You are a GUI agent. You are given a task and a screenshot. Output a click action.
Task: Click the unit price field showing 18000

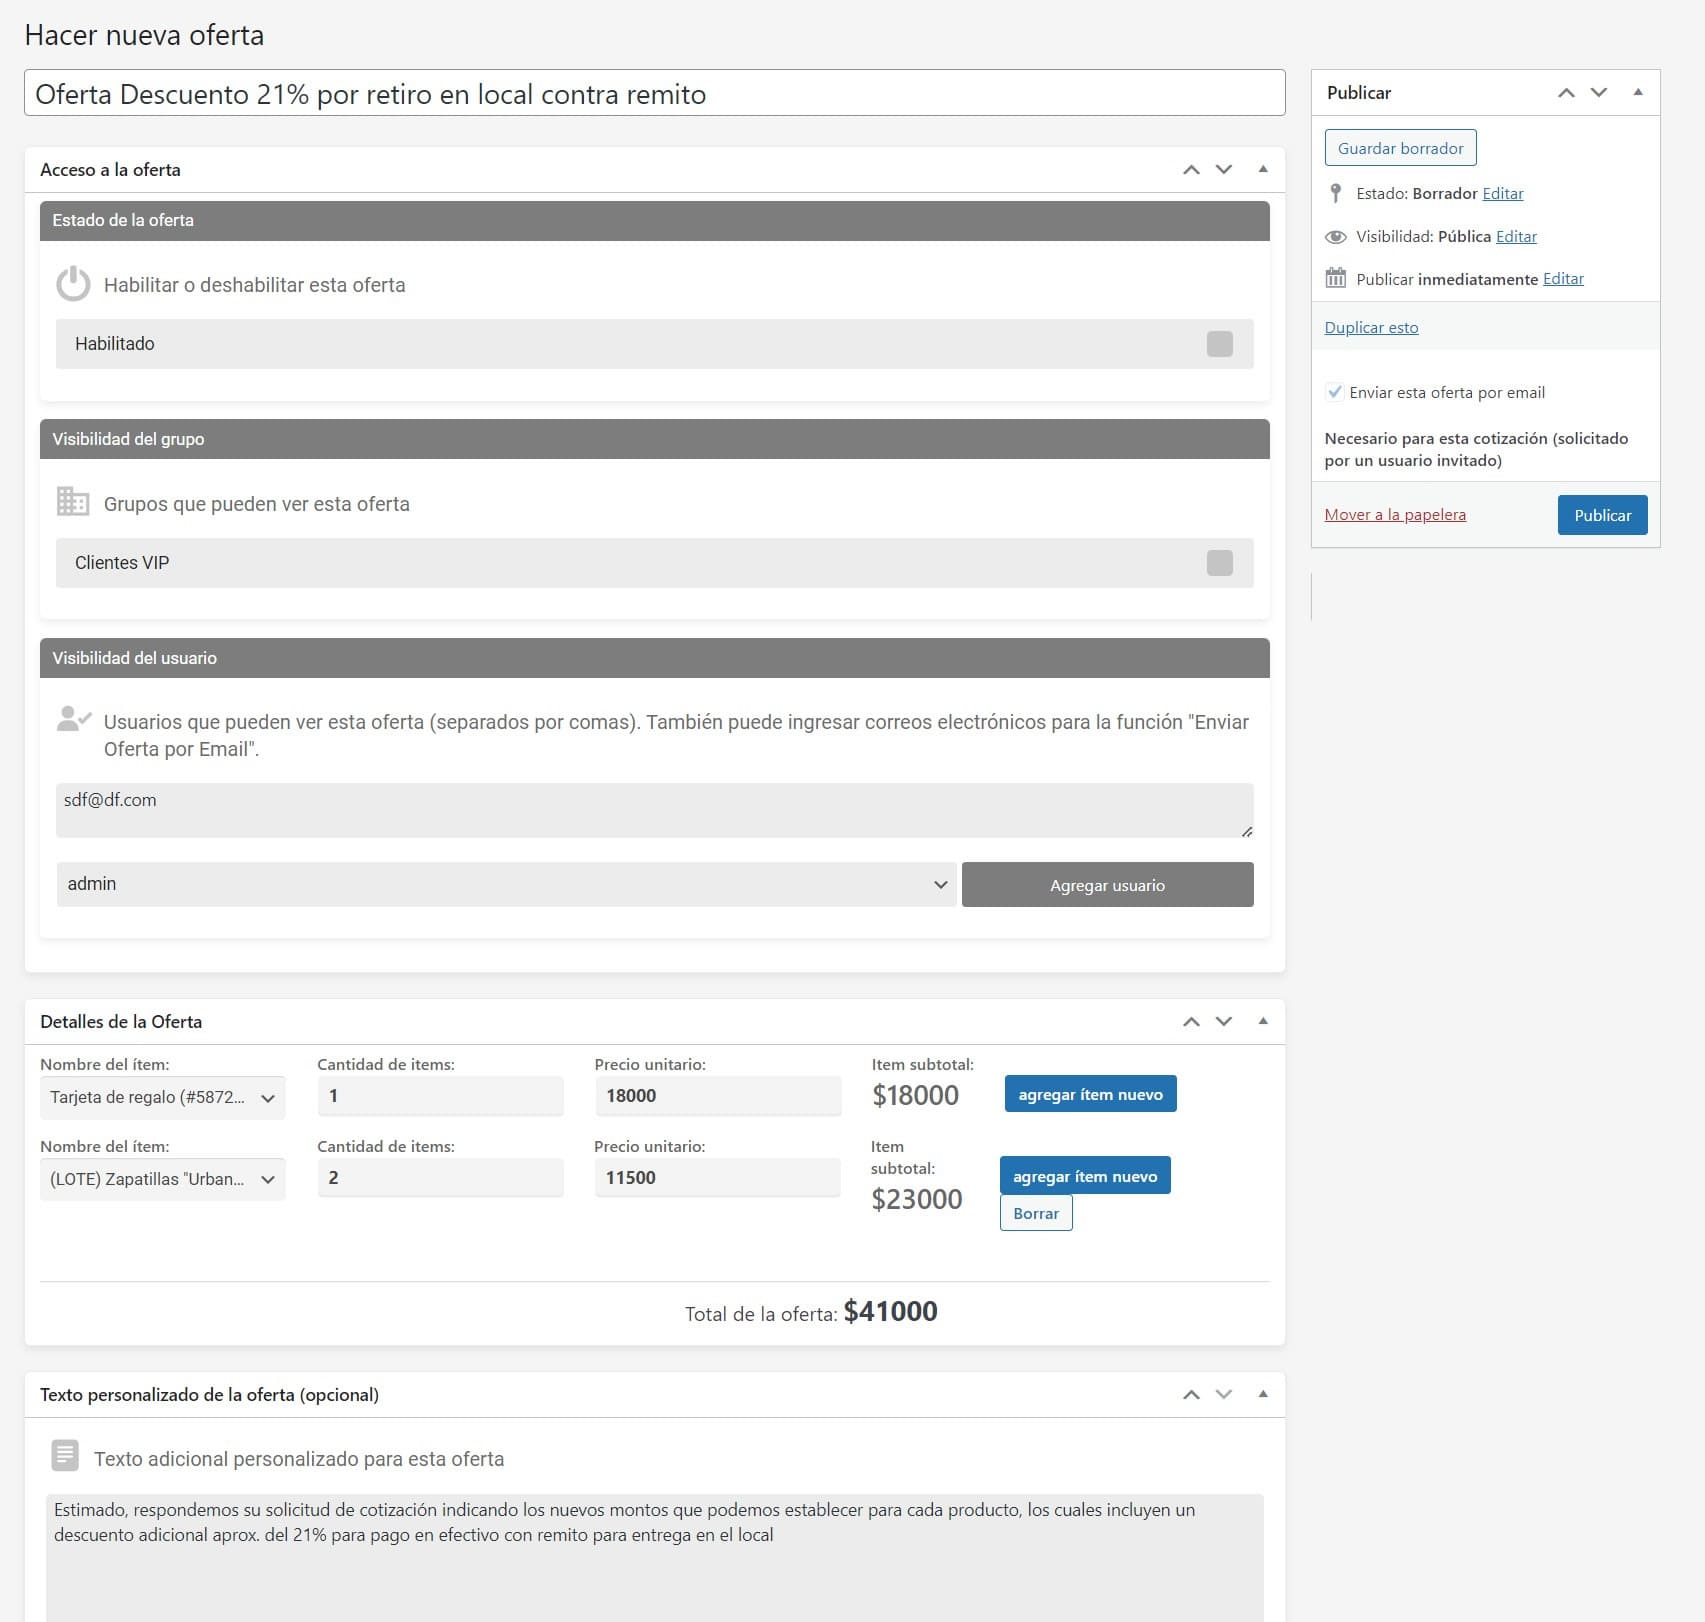coord(717,1096)
